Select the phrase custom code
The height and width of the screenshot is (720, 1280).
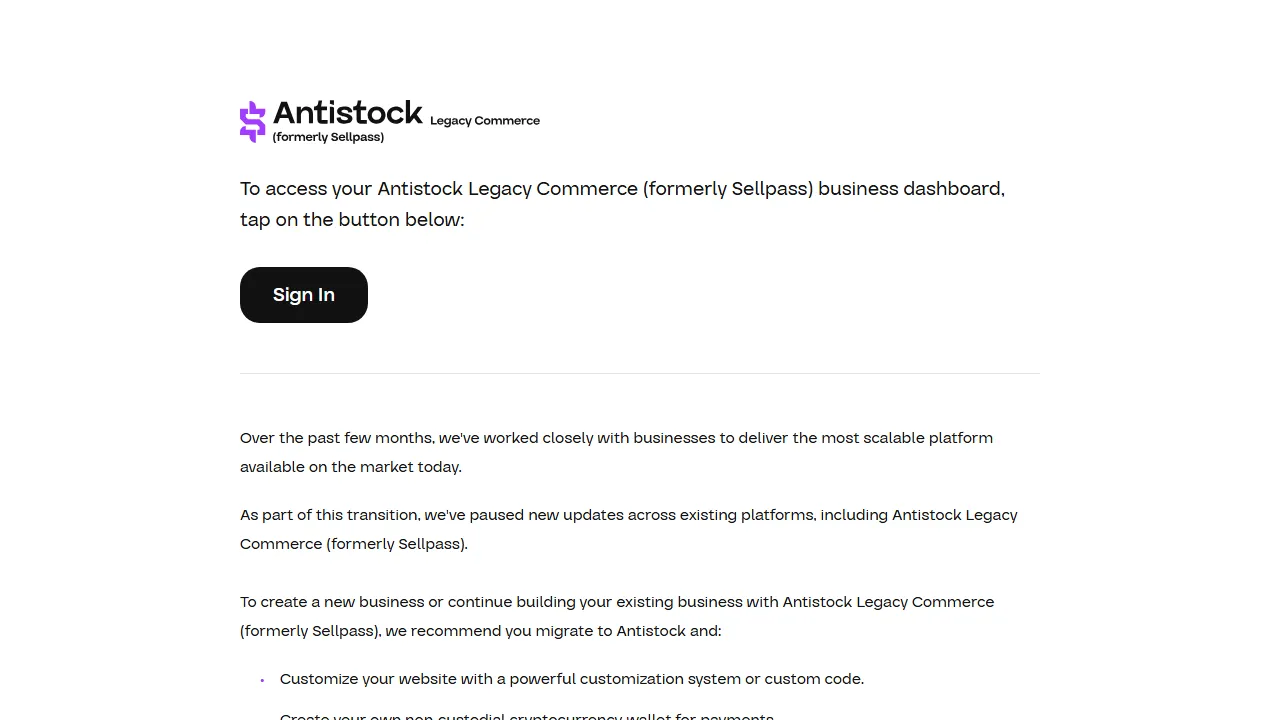coord(813,679)
